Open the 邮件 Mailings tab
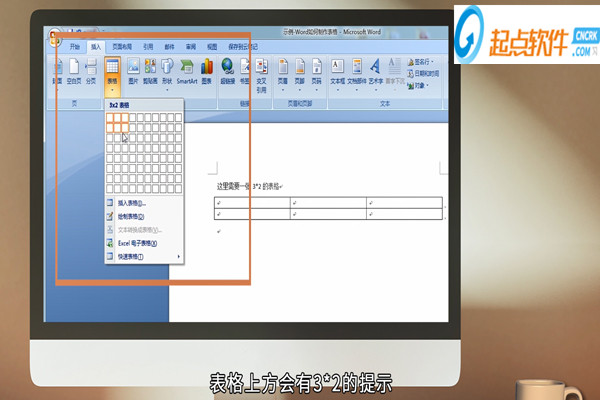Viewport: 600px width, 400px height. 169,47
